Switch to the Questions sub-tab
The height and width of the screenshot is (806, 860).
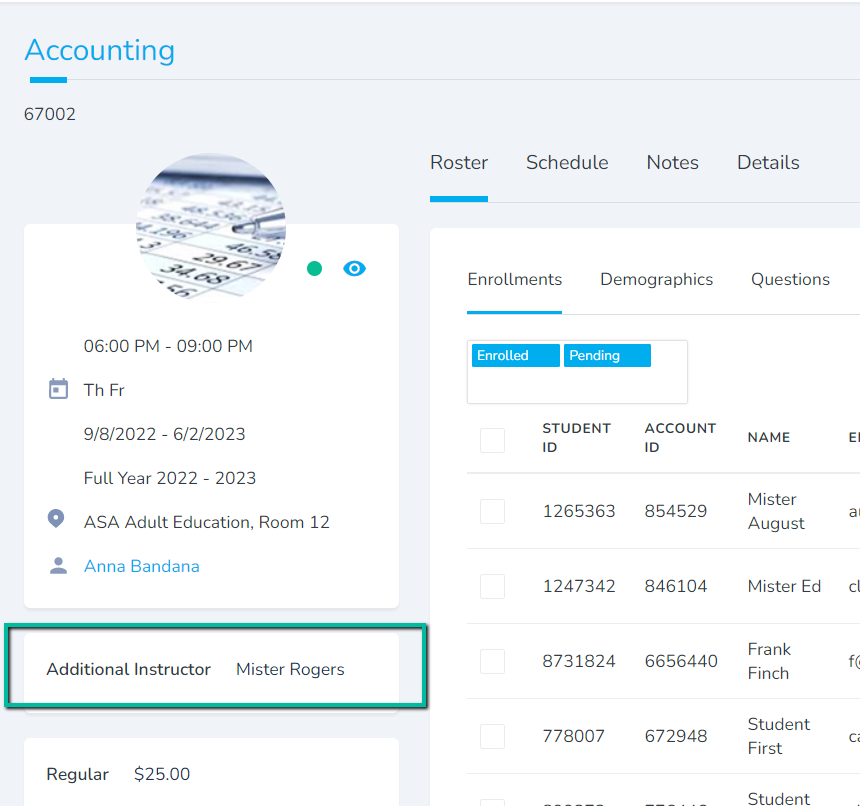[790, 280]
